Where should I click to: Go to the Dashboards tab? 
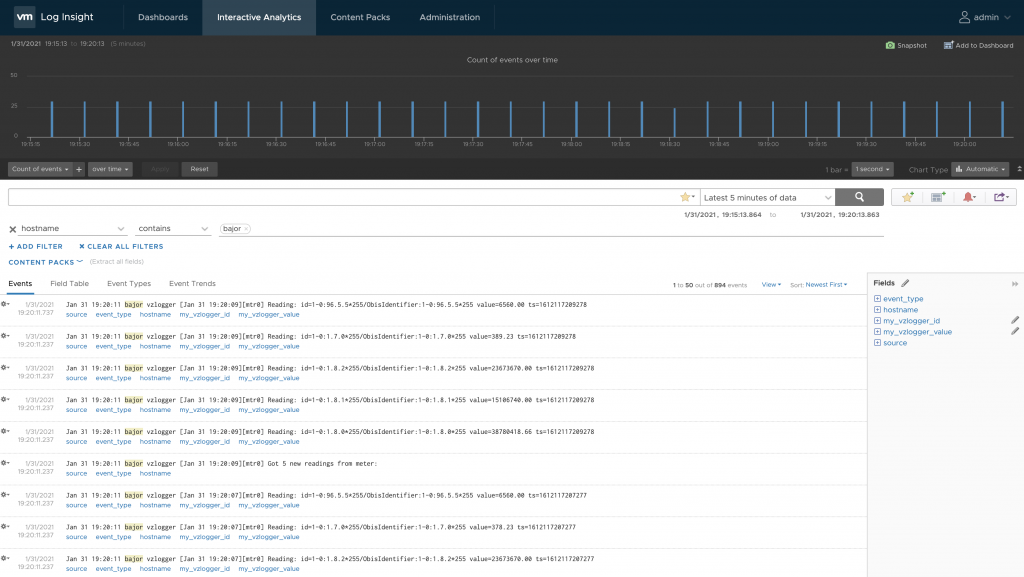pos(163,17)
